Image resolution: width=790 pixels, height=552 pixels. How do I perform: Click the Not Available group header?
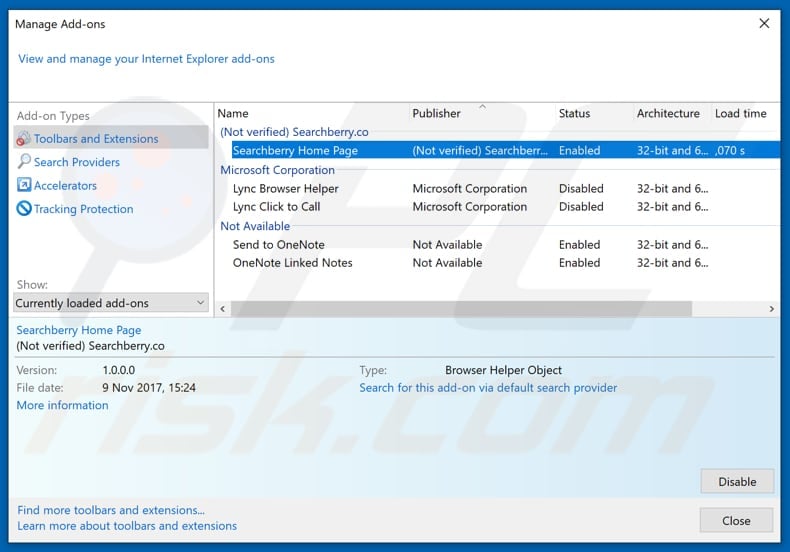(255, 226)
